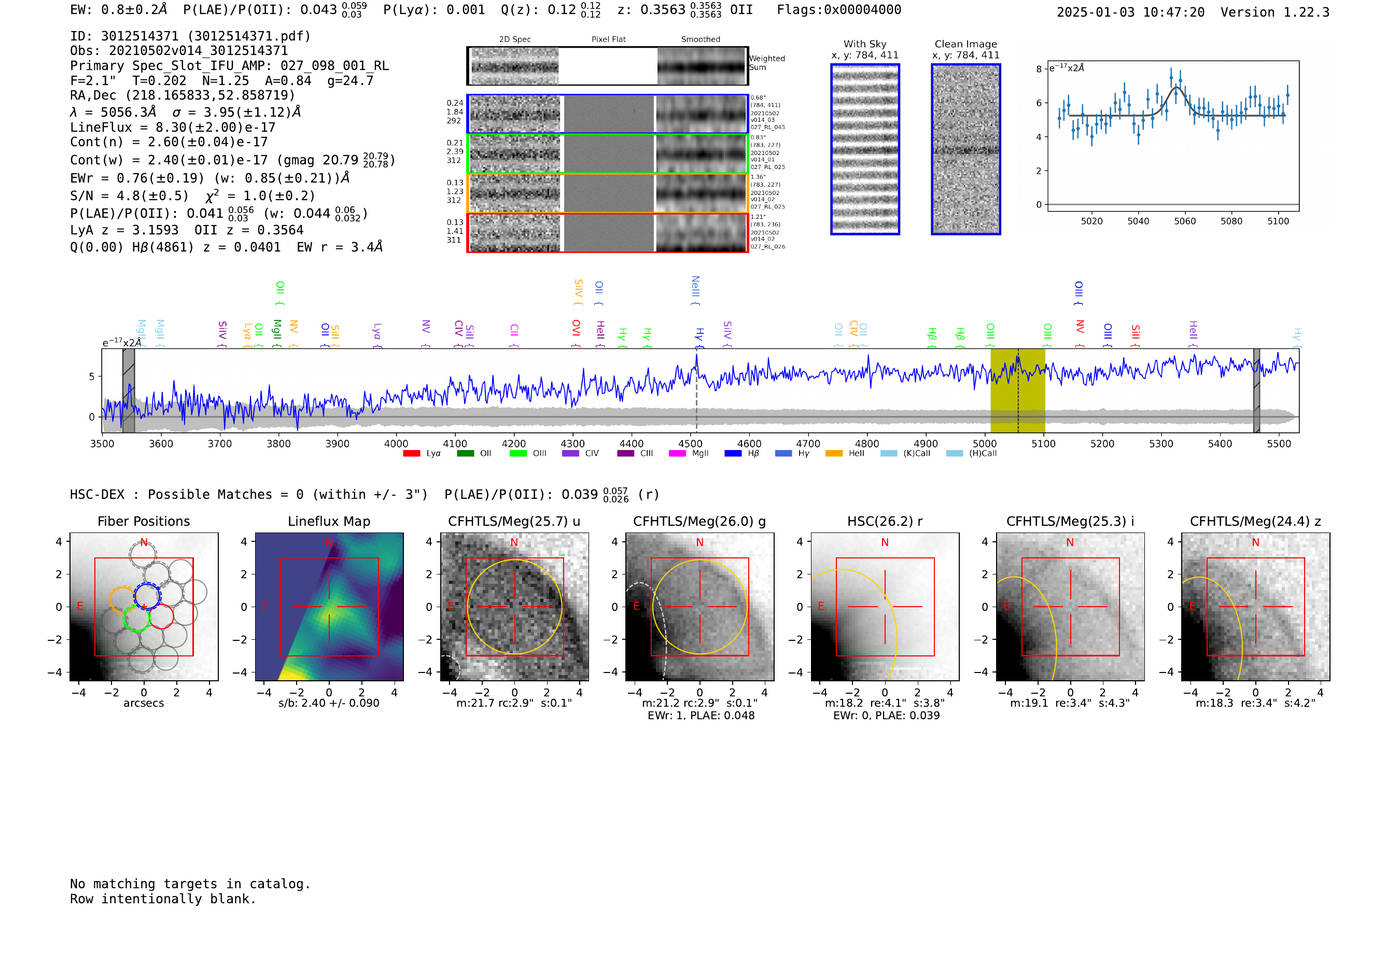The height and width of the screenshot is (953, 1400).
Task: Open the Fiber Positions cutout image
Action: [x=144, y=607]
